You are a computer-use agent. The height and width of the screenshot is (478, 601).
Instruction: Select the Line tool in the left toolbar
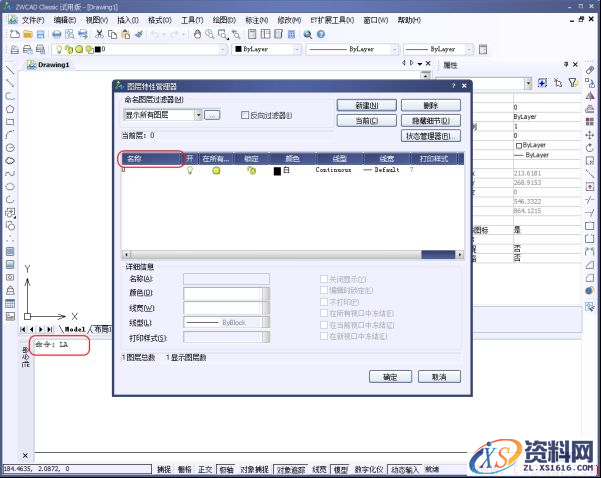pyautogui.click(x=9, y=71)
